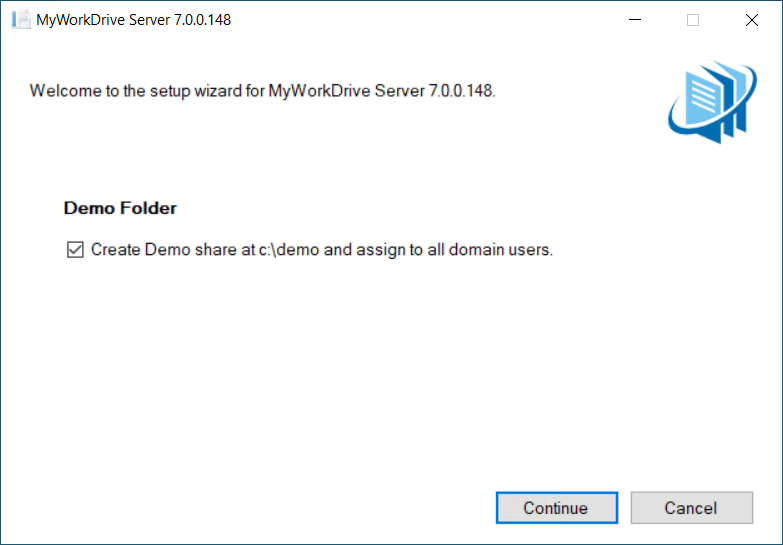Cancel the MyWorkDrive Server installation
This screenshot has width=783, height=545.
coord(691,508)
